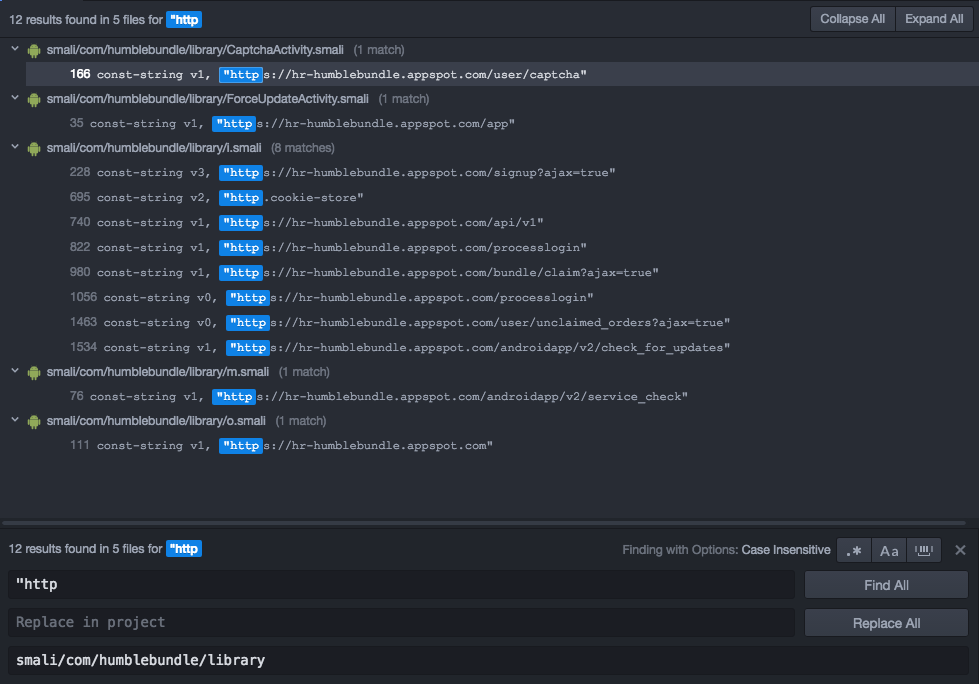Image resolution: width=979 pixels, height=684 pixels.
Task: Click the Find All button
Action: [886, 584]
